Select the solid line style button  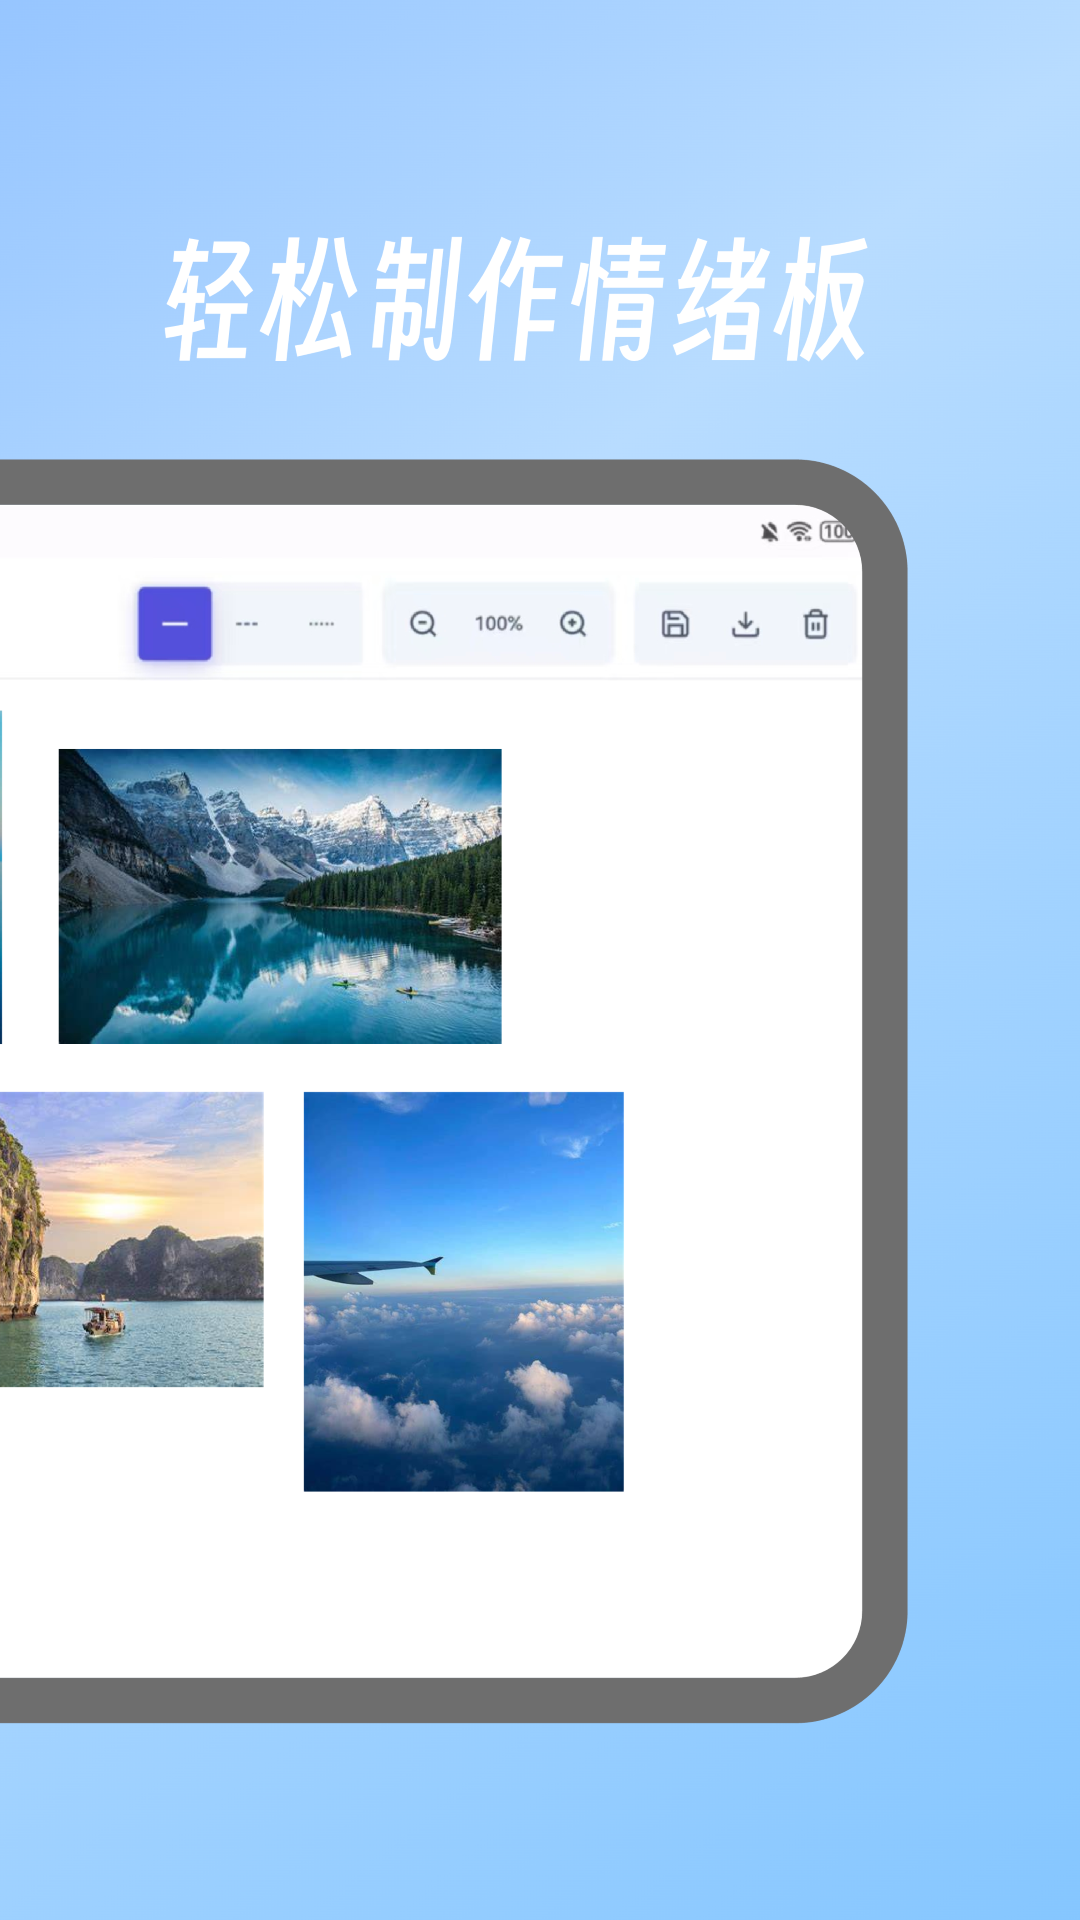(x=175, y=624)
